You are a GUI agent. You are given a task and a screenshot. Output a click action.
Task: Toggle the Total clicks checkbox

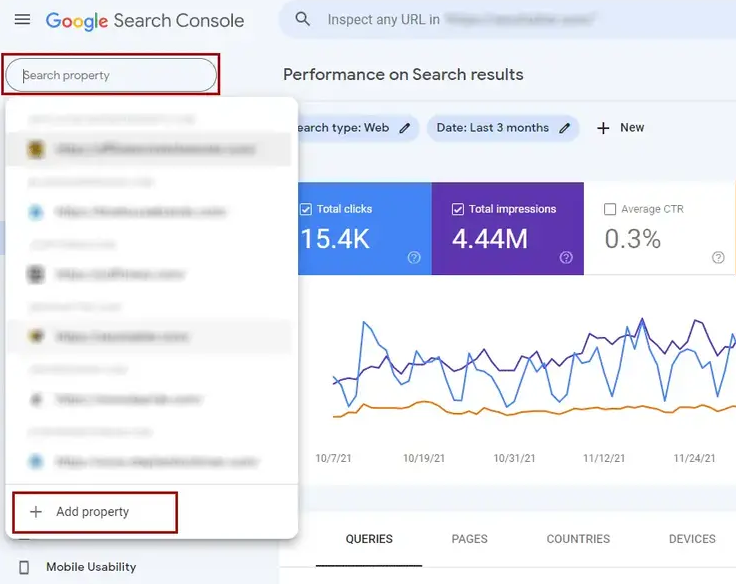click(x=306, y=209)
